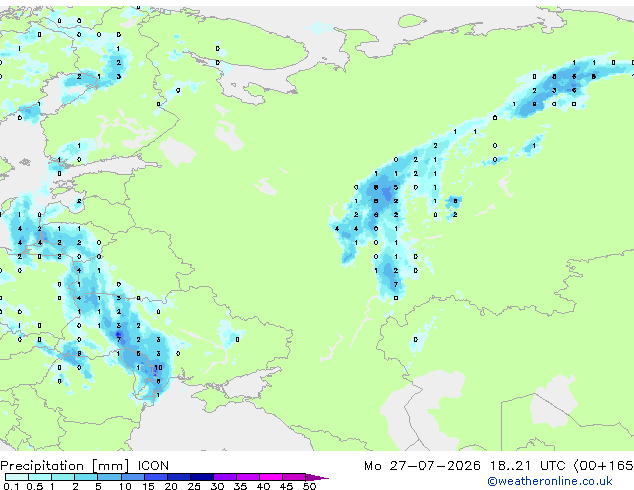Click the over-50 arrow end of legend
The image size is (634, 490).
pos(317,477)
